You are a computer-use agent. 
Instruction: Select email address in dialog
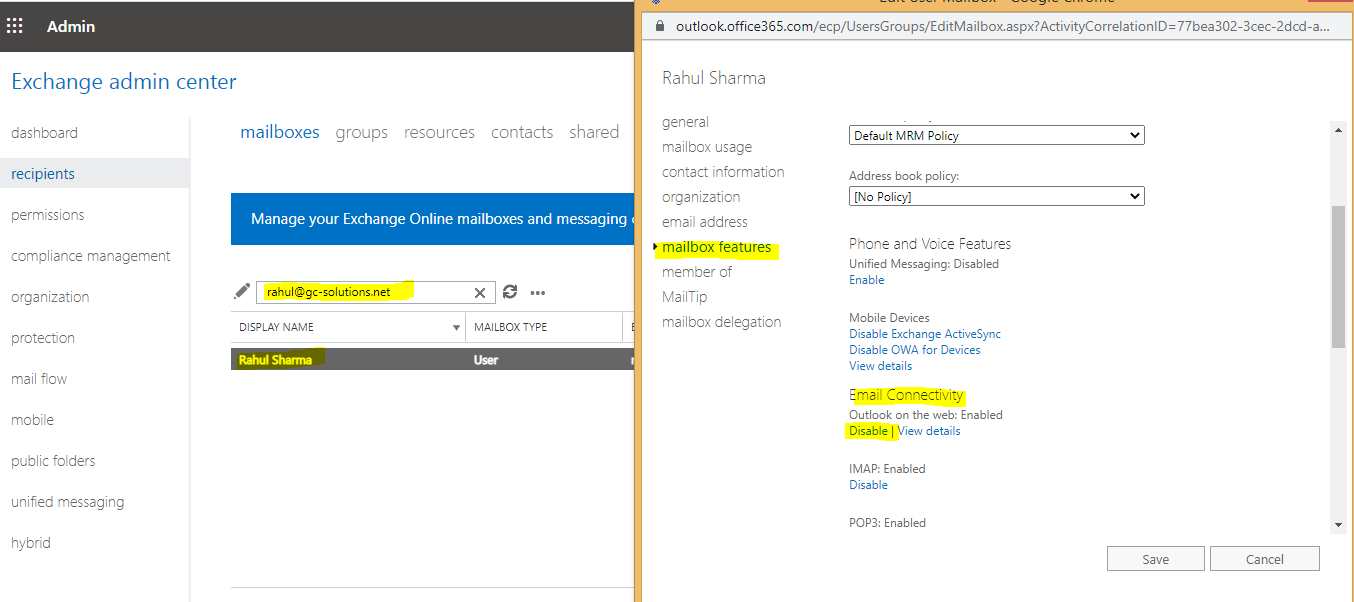(x=705, y=222)
